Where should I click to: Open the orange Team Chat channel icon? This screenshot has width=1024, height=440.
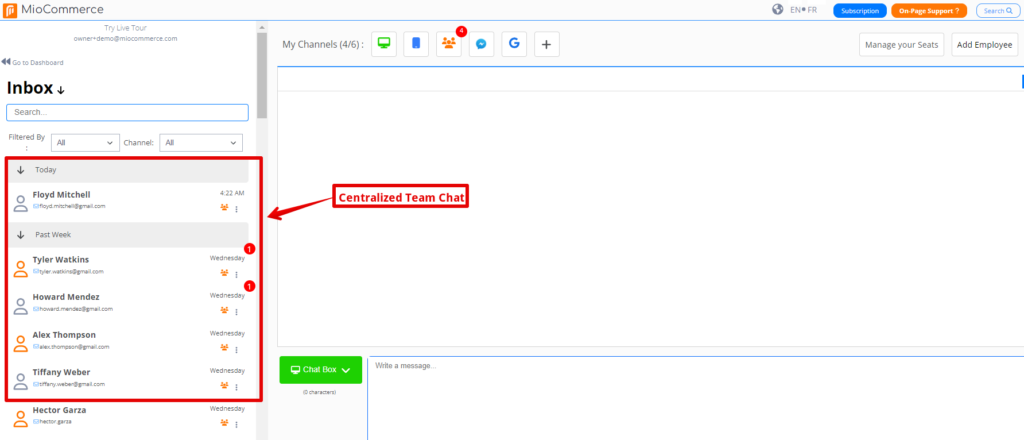[449, 44]
